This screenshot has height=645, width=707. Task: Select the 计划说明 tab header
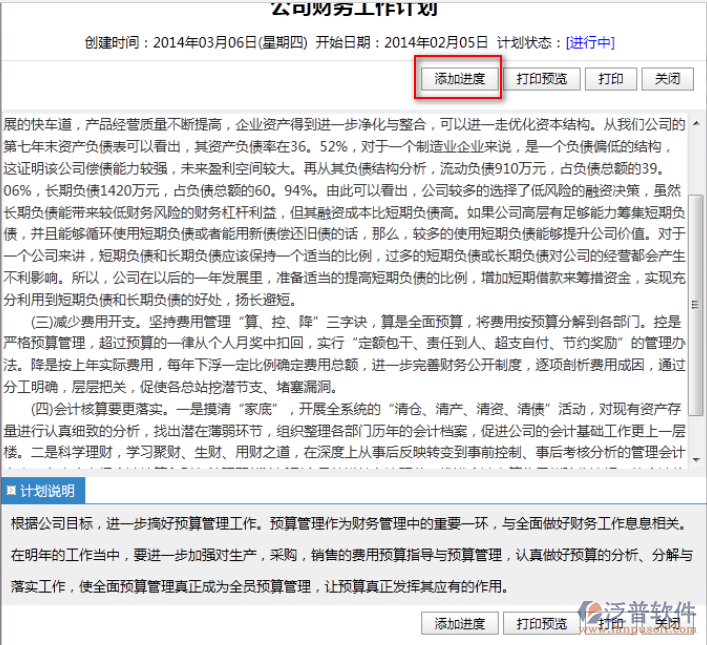(46, 490)
